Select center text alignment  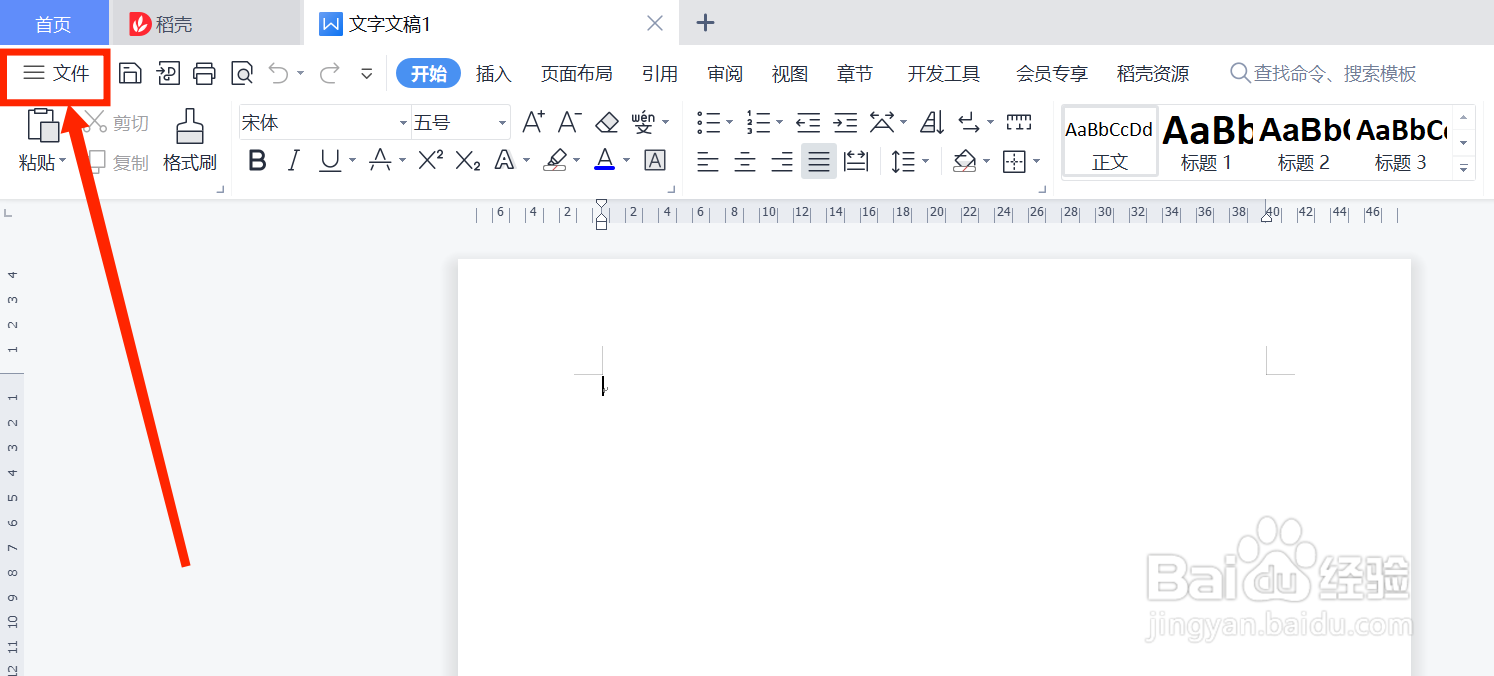point(744,160)
